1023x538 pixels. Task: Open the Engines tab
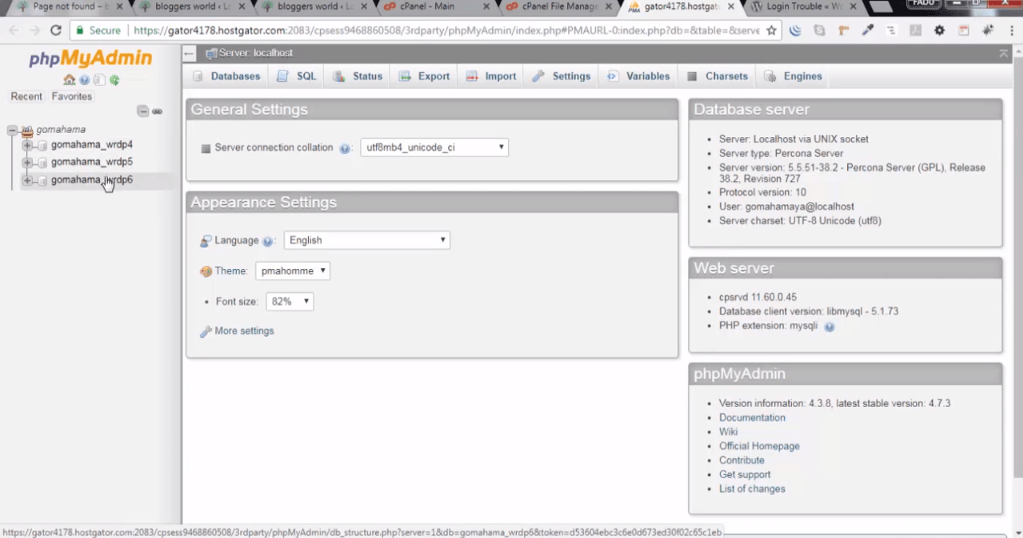point(793,76)
